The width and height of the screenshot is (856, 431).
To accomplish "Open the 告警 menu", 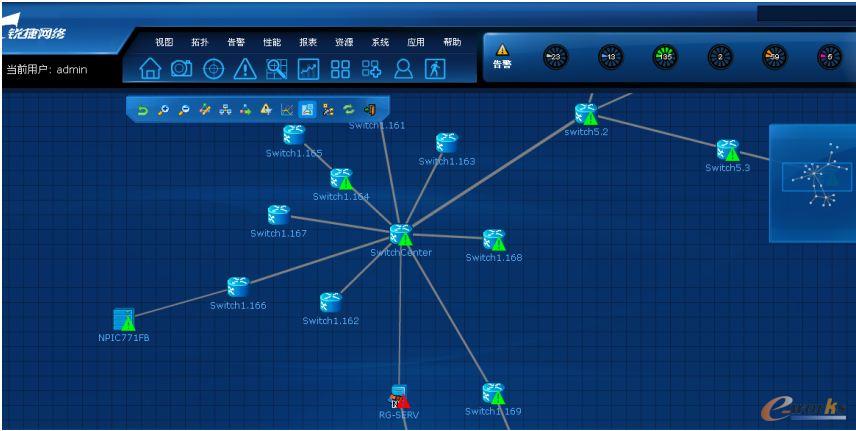I will click(236, 42).
